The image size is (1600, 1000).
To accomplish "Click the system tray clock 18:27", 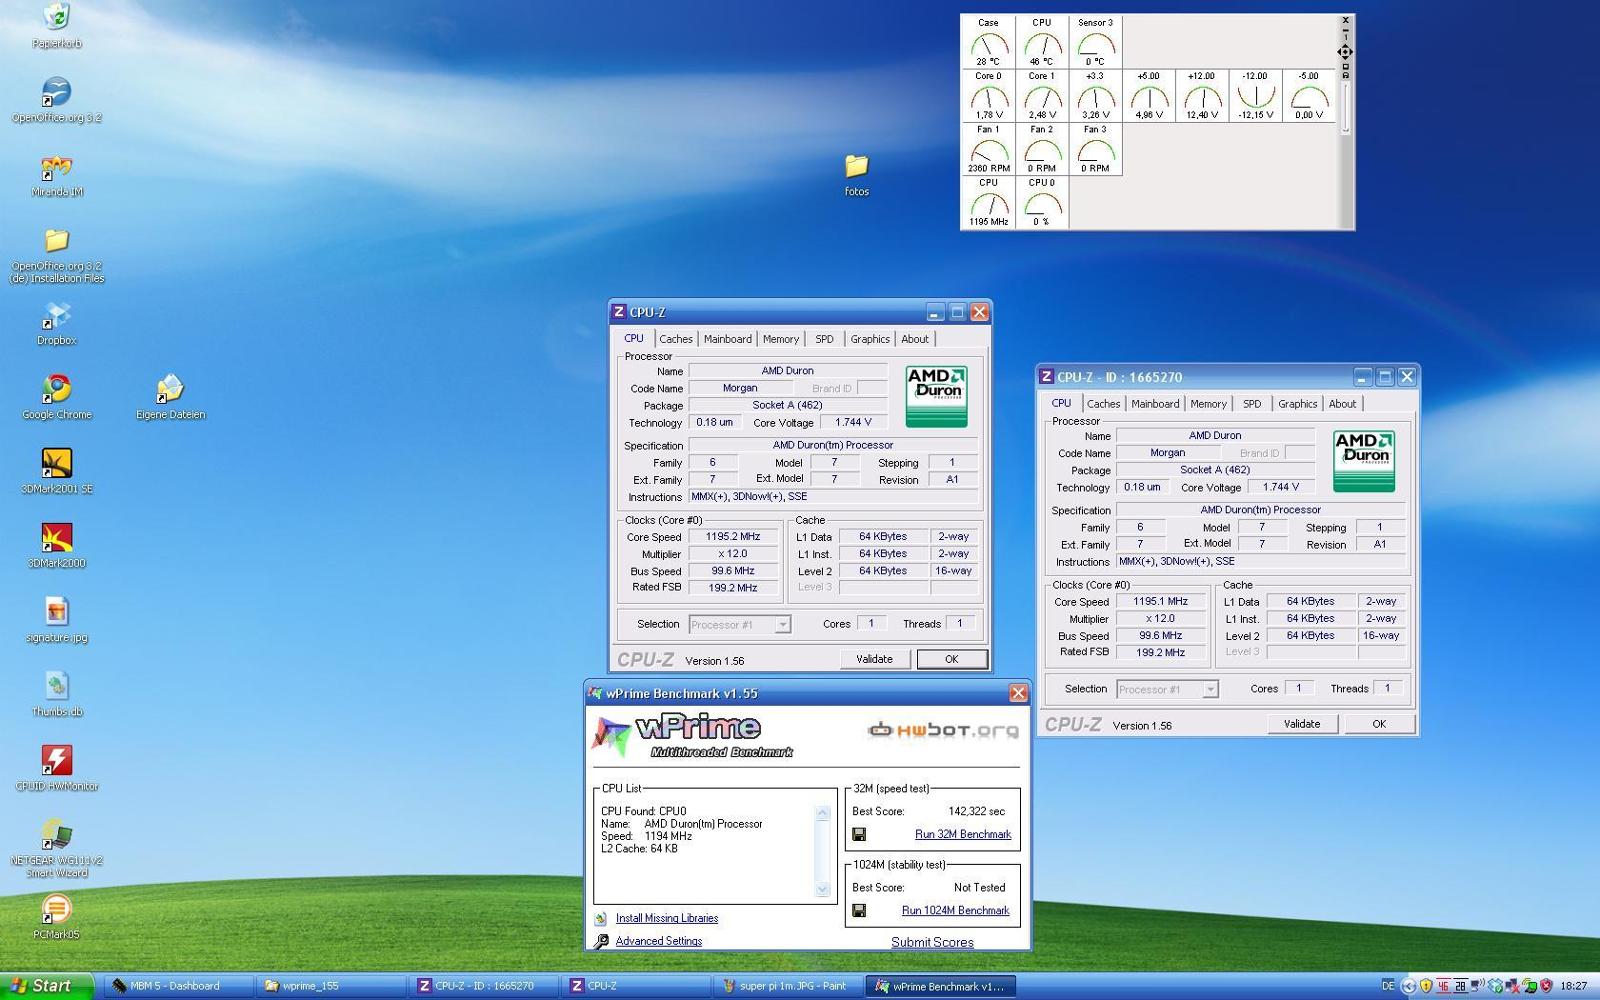I will pyautogui.click(x=1574, y=986).
